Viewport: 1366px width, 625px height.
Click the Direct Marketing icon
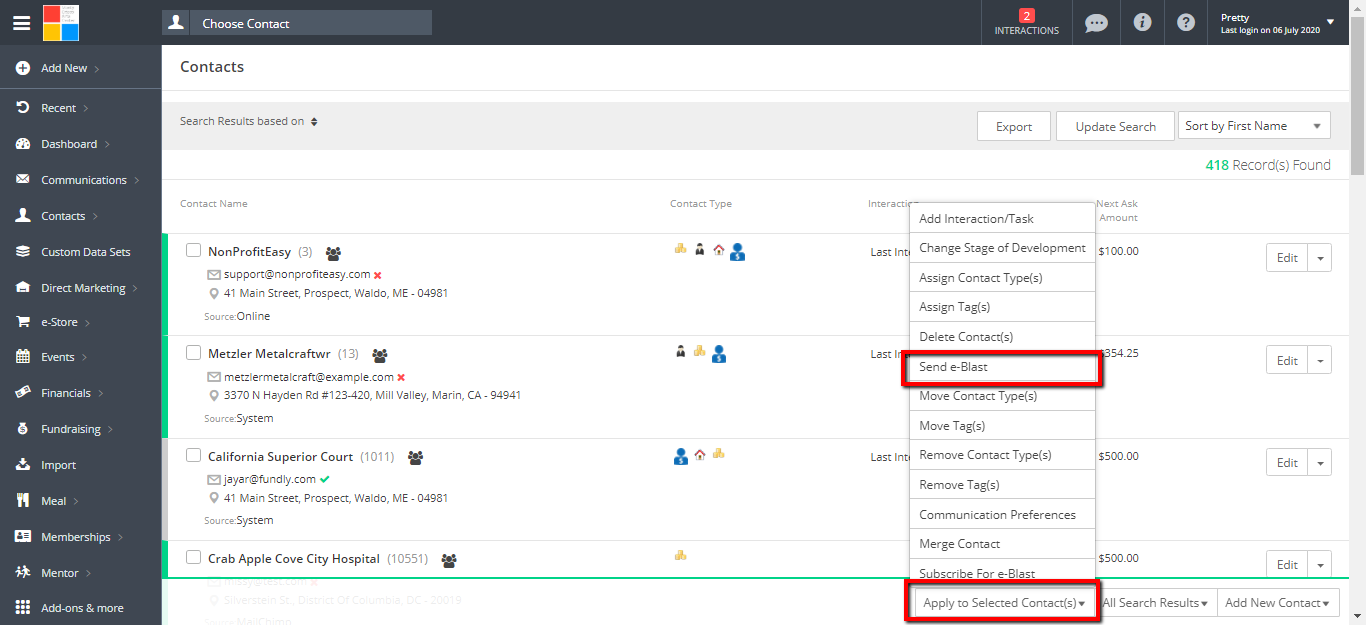tap(22, 288)
